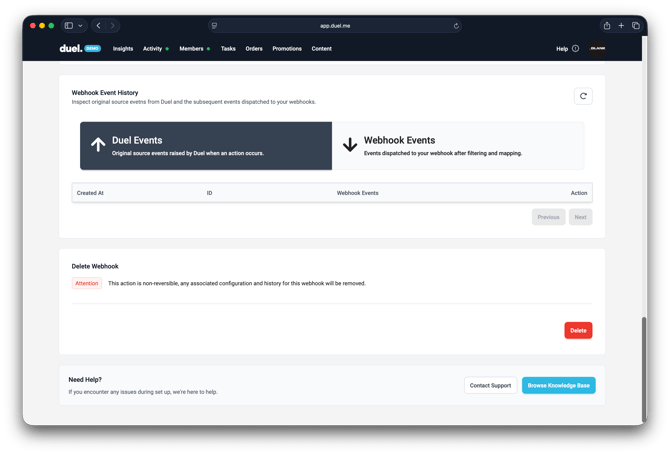This screenshot has width=670, height=455.
Task: Open a new browser tab
Action: [621, 26]
